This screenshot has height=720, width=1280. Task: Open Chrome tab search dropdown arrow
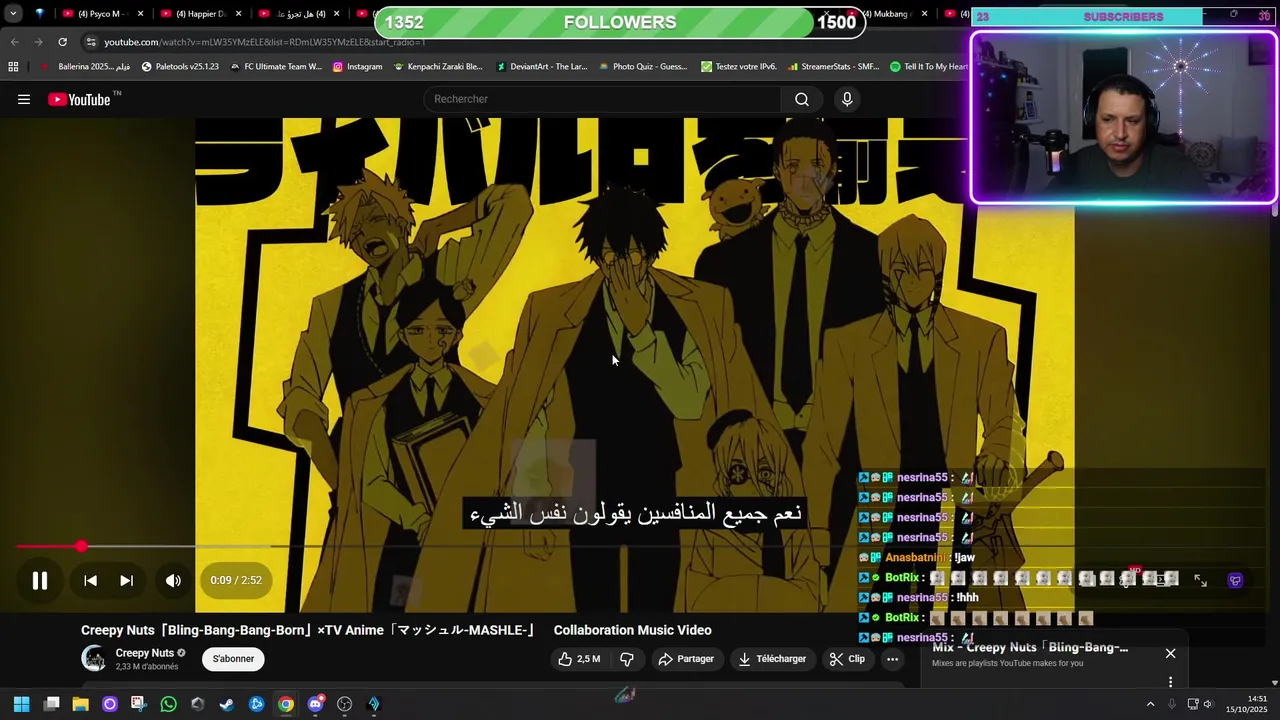tap(13, 14)
